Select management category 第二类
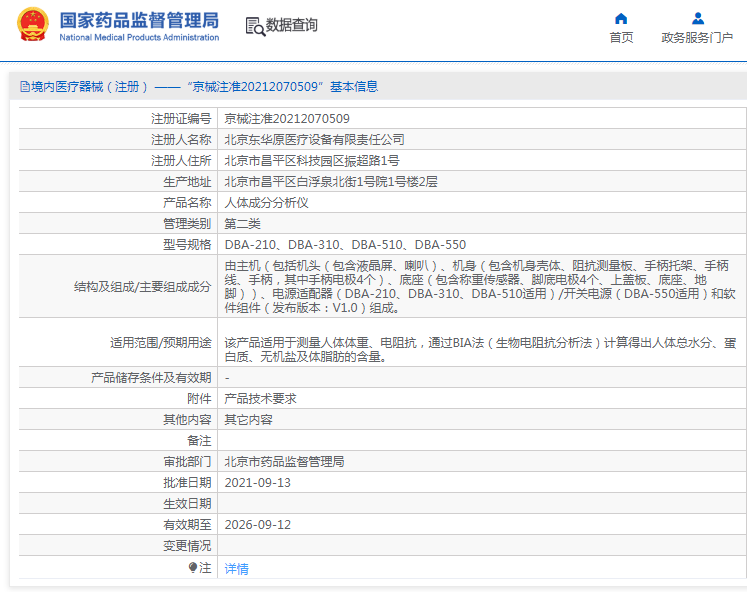747x592 pixels. 242,223
